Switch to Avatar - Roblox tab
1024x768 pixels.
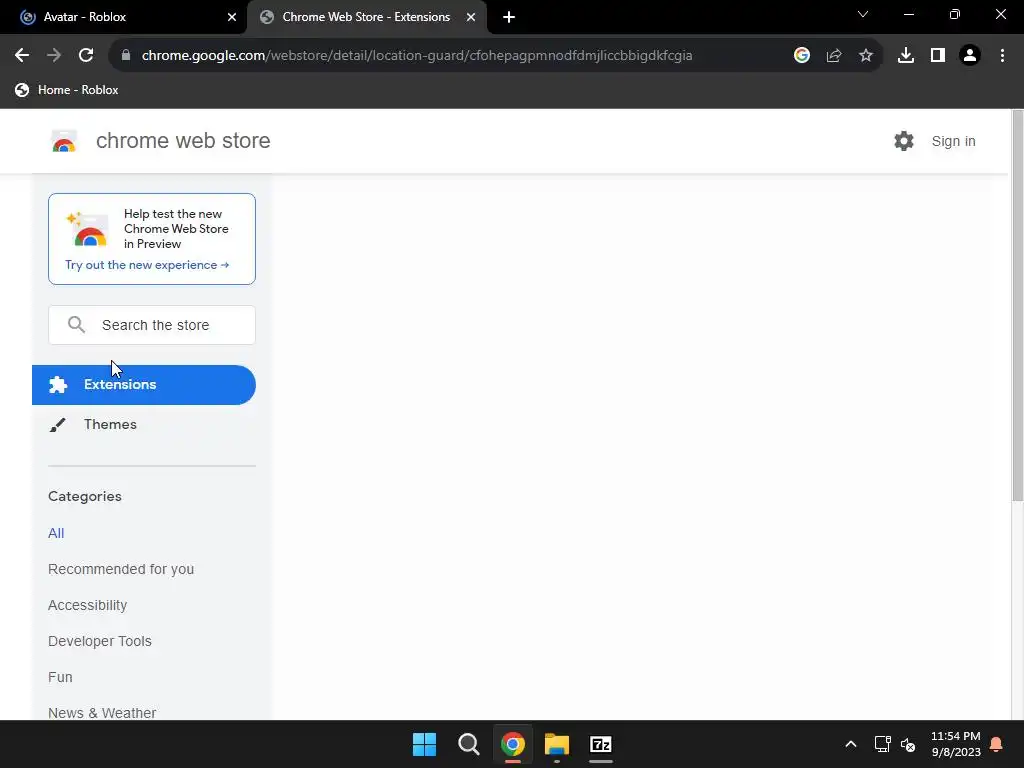[124, 17]
